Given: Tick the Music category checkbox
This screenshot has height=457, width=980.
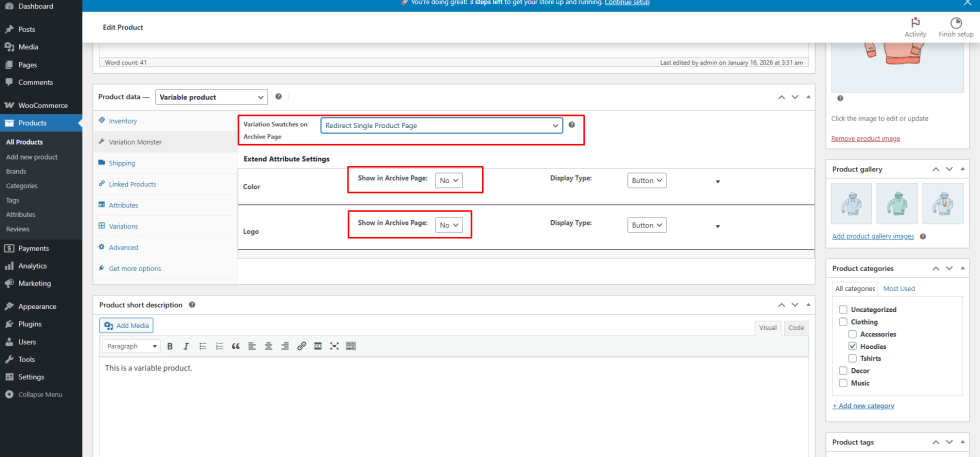Looking at the screenshot, I should tap(843, 382).
